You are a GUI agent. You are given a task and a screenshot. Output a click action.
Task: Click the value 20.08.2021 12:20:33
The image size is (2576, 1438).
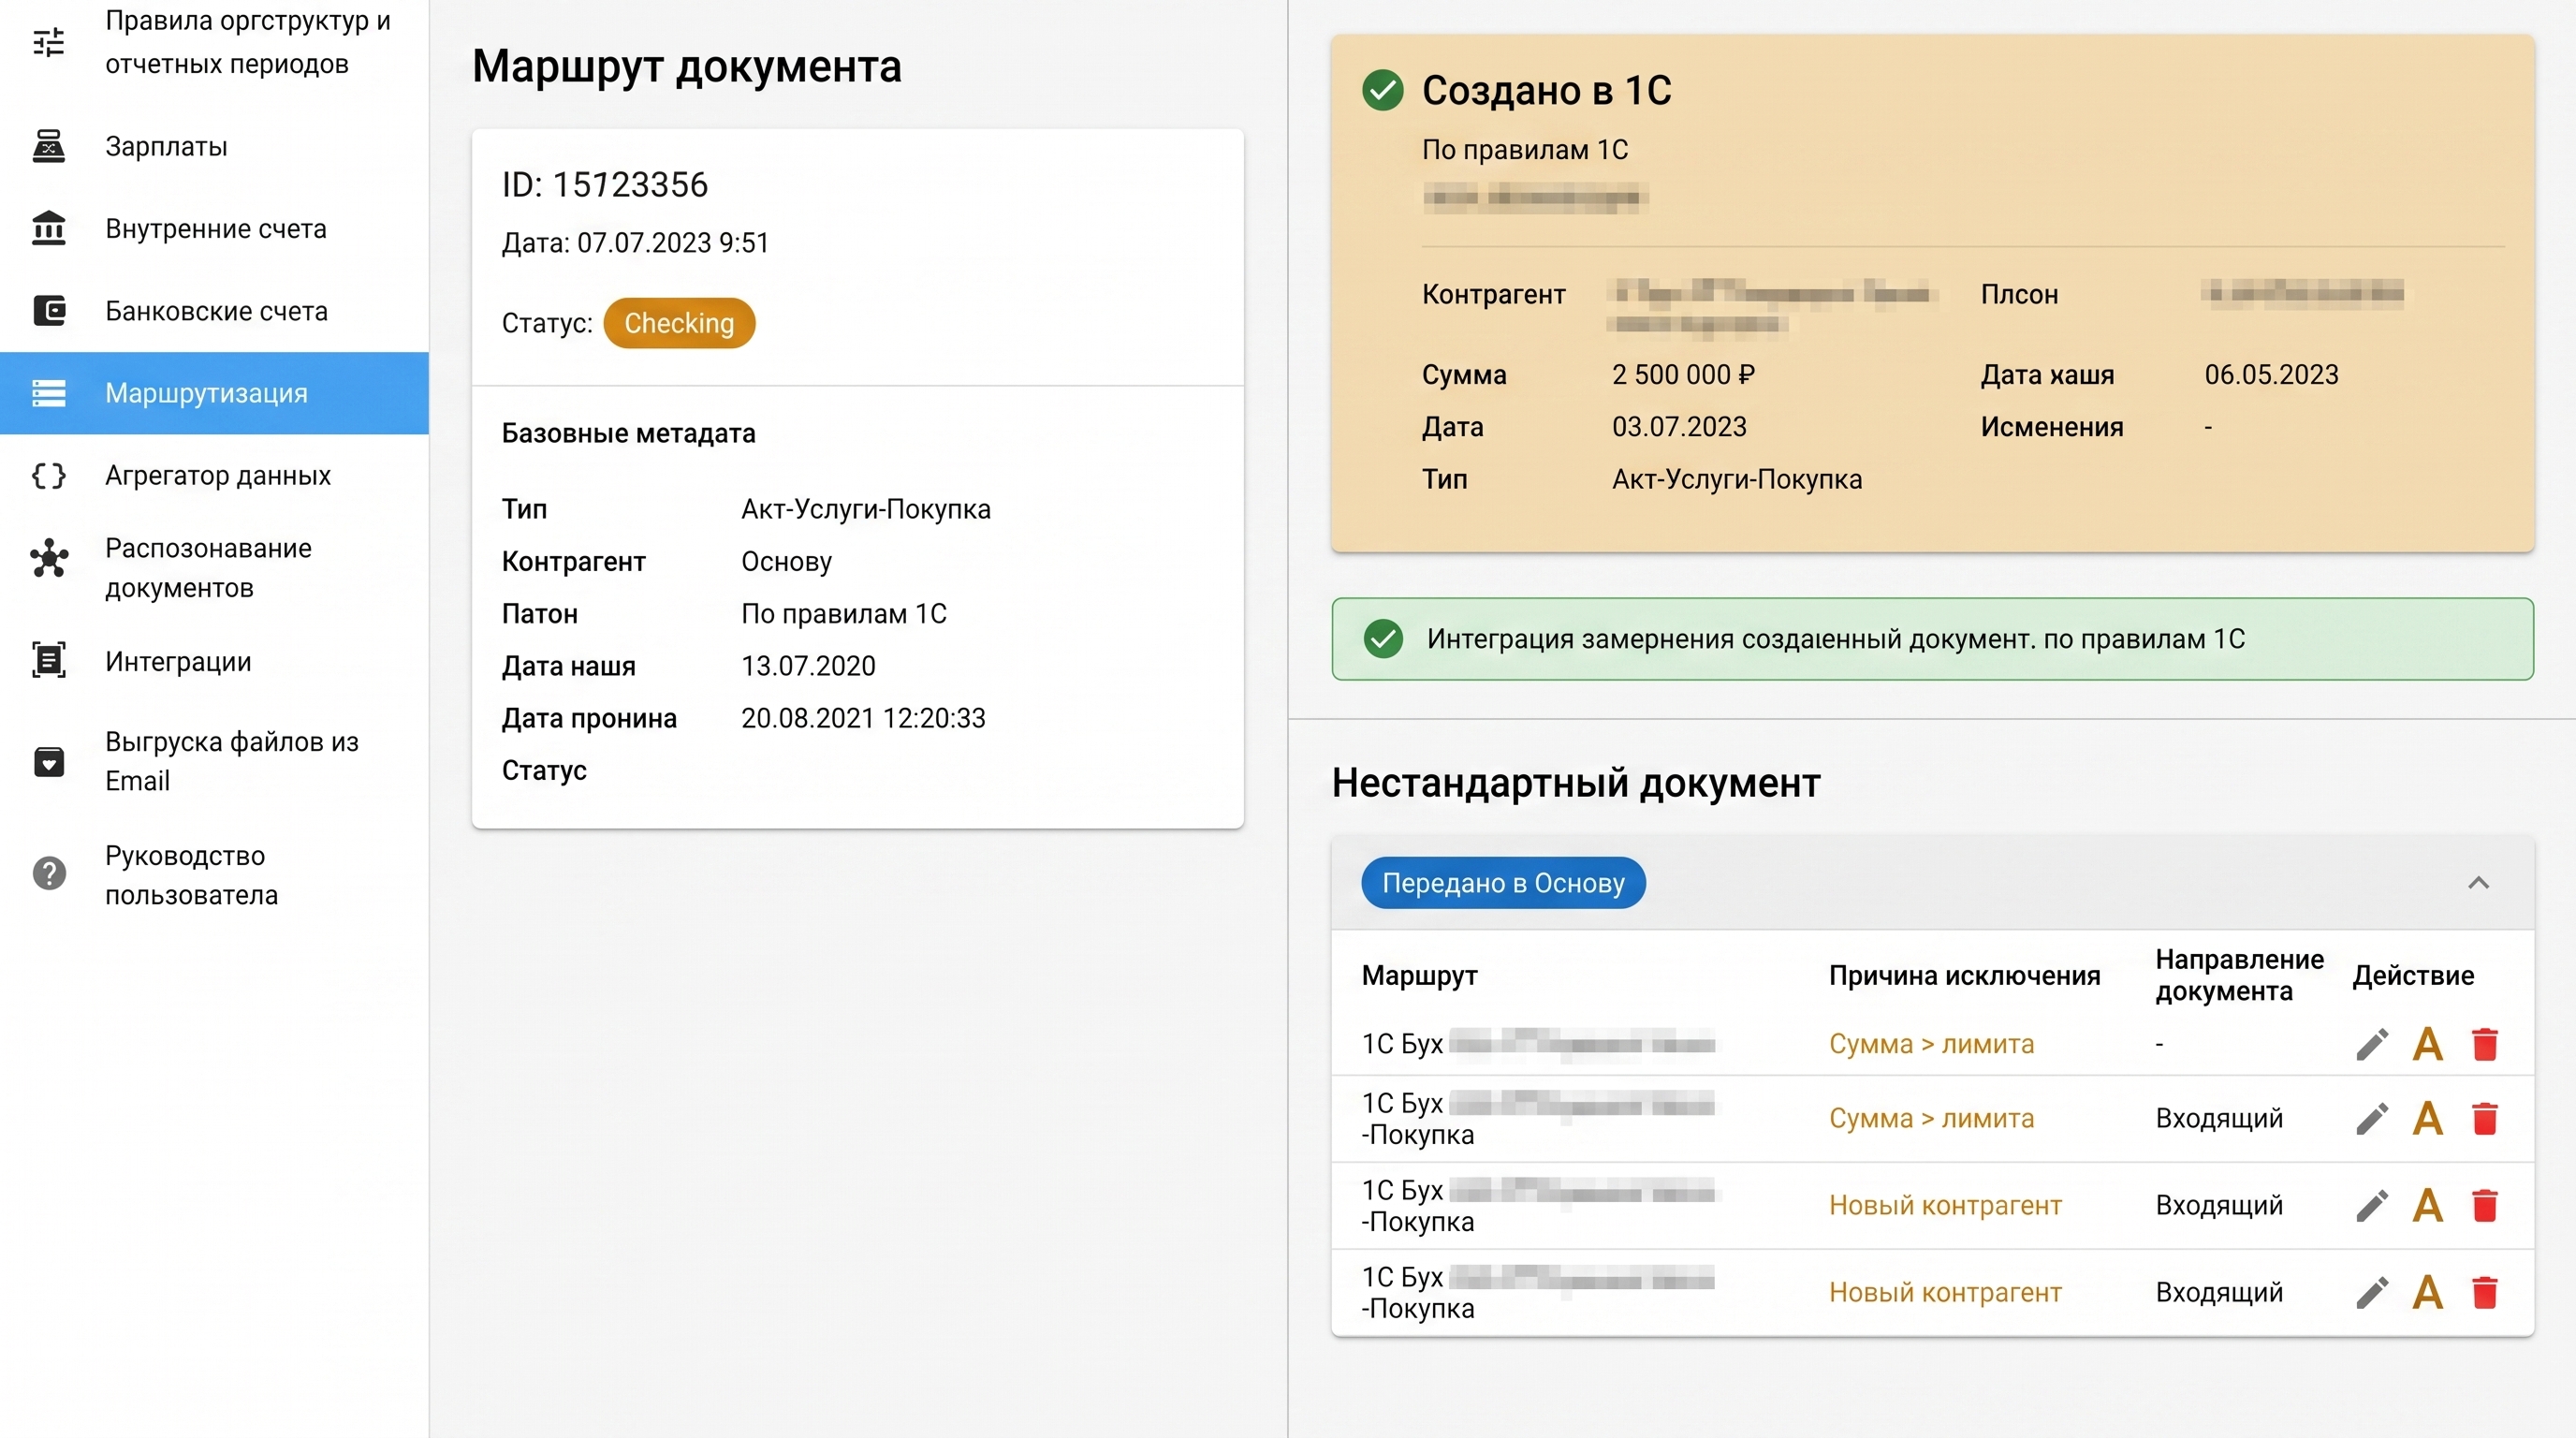863,718
